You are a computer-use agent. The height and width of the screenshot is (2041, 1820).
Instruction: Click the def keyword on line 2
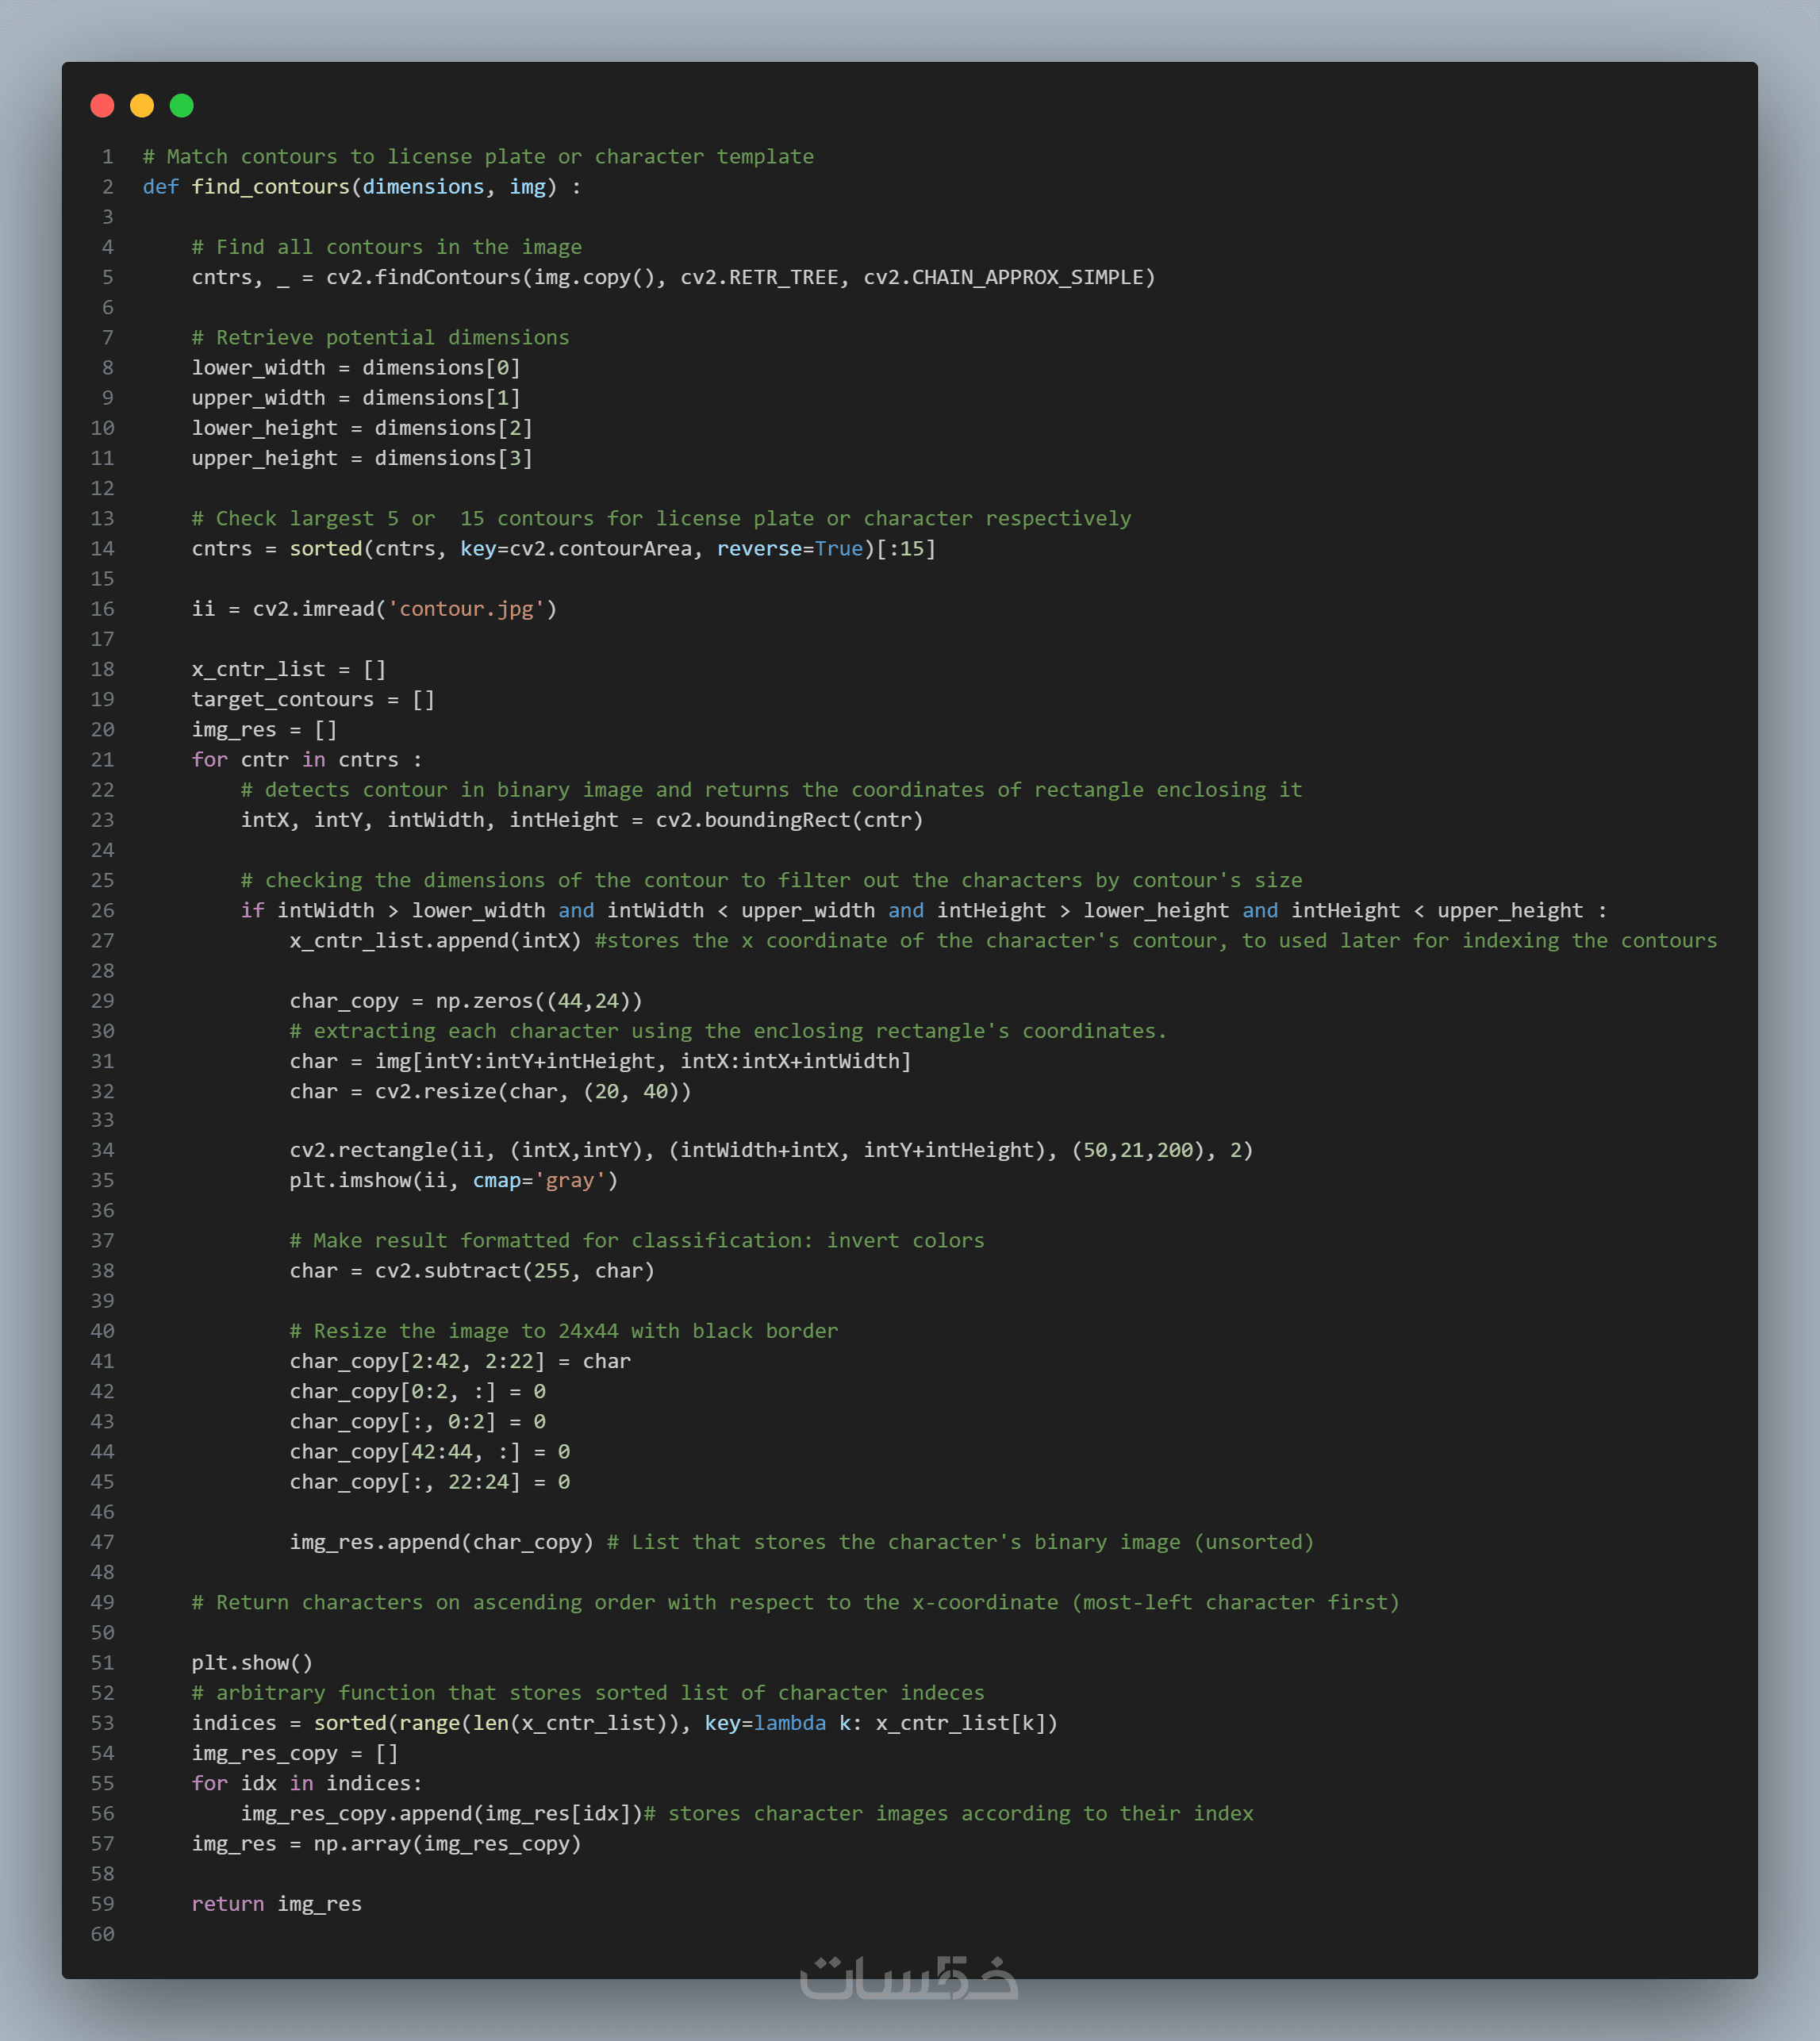160,187
